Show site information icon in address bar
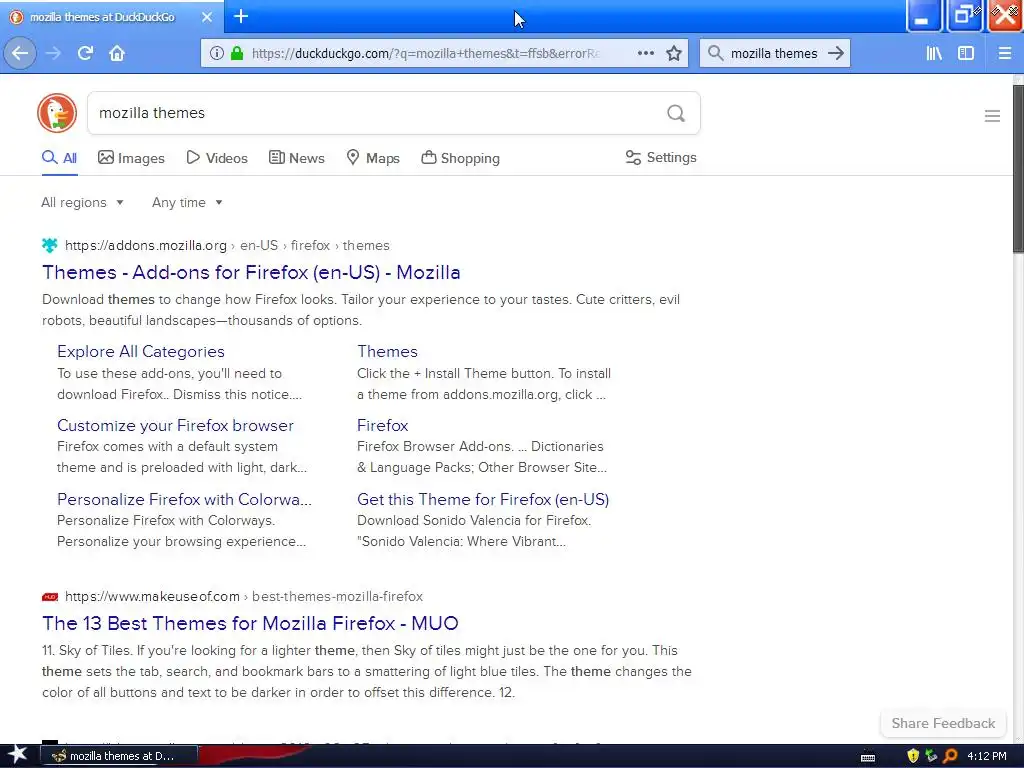Viewport: 1024px width, 768px height. 217,54
